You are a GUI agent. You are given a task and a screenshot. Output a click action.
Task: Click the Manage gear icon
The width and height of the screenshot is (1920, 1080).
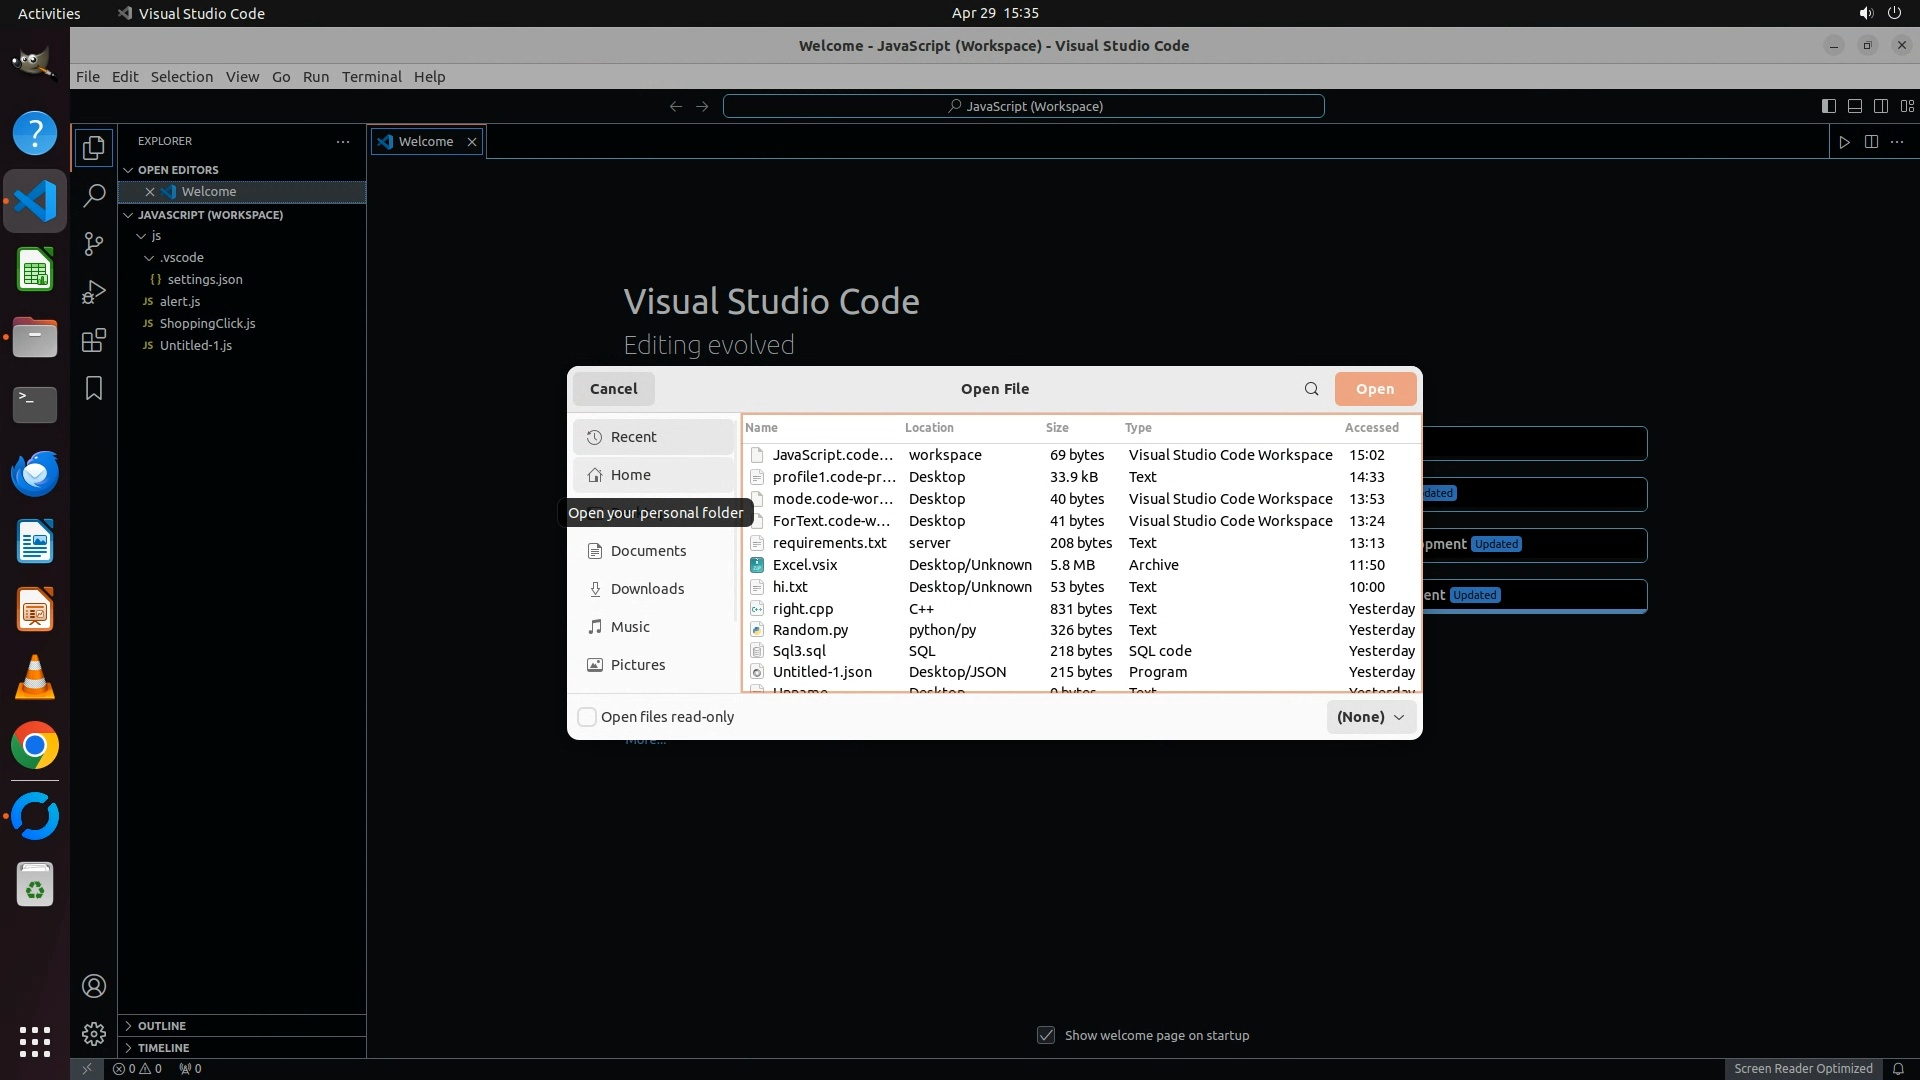[x=93, y=1034]
